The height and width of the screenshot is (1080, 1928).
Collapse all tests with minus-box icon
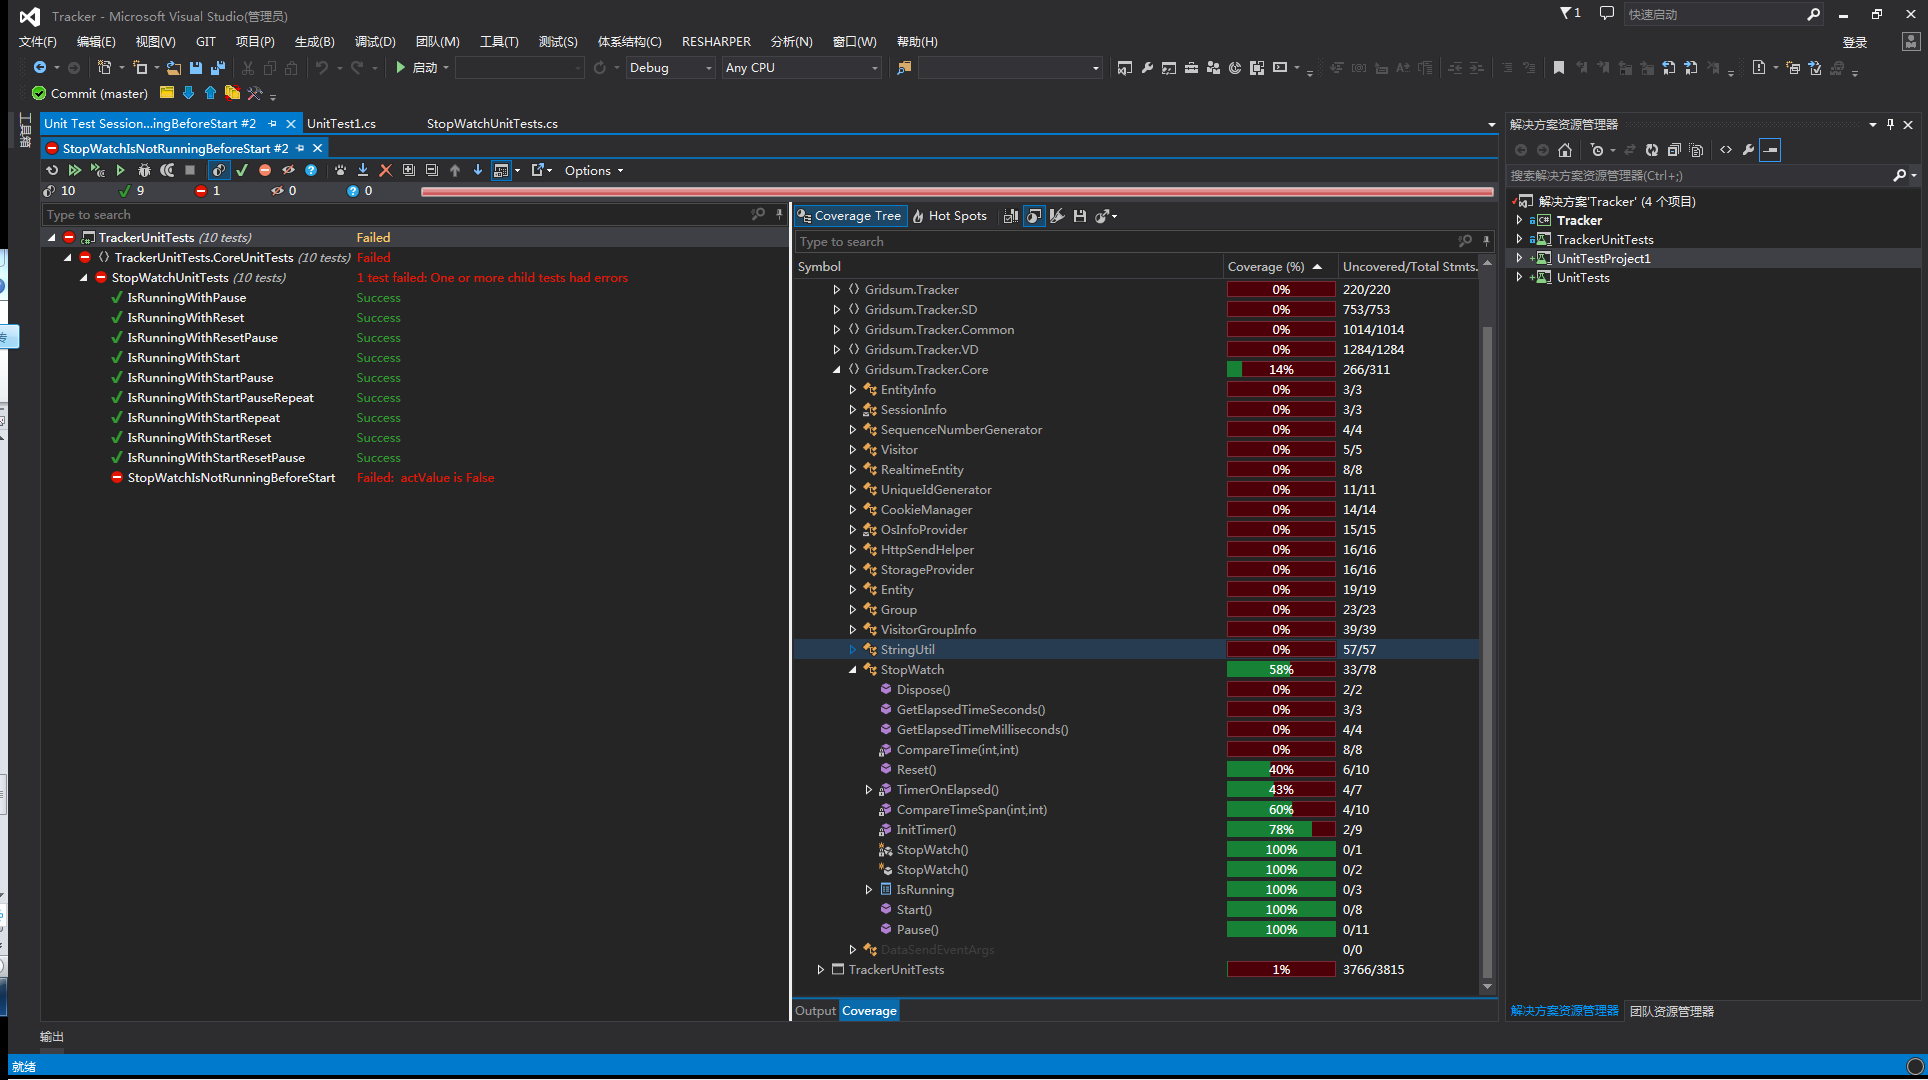432,170
